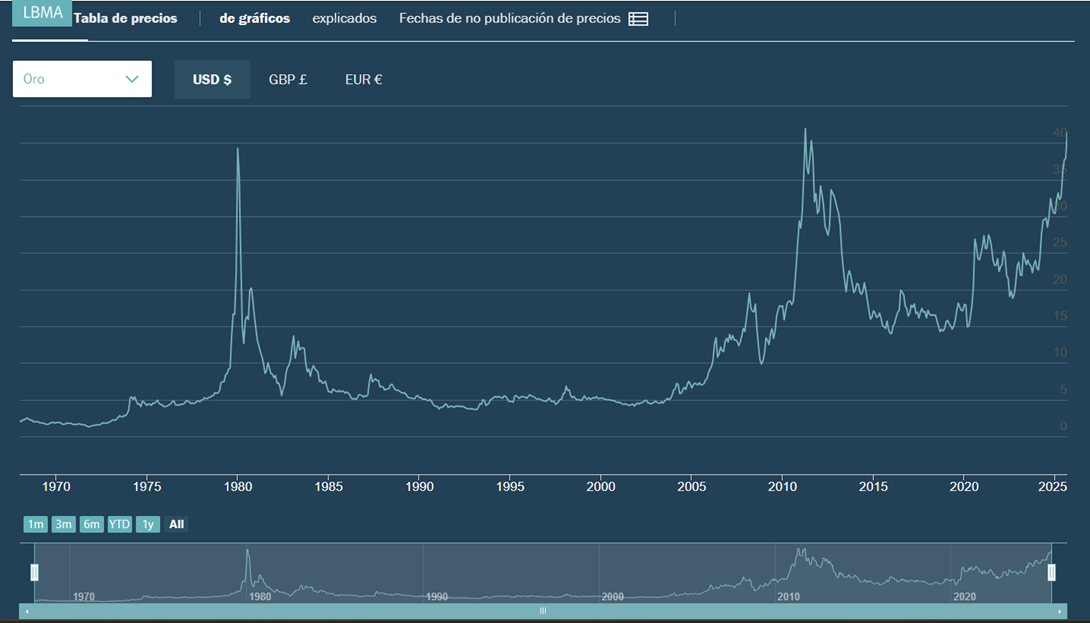Click the left navigator range handle
Screen dimensions: 1090x623
(34, 572)
